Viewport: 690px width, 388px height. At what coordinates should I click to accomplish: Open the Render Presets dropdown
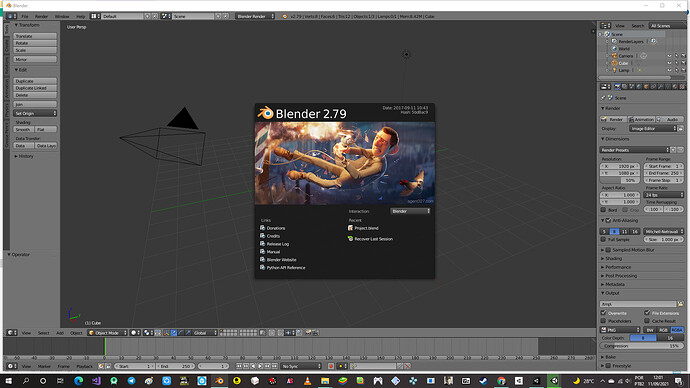(x=635, y=150)
